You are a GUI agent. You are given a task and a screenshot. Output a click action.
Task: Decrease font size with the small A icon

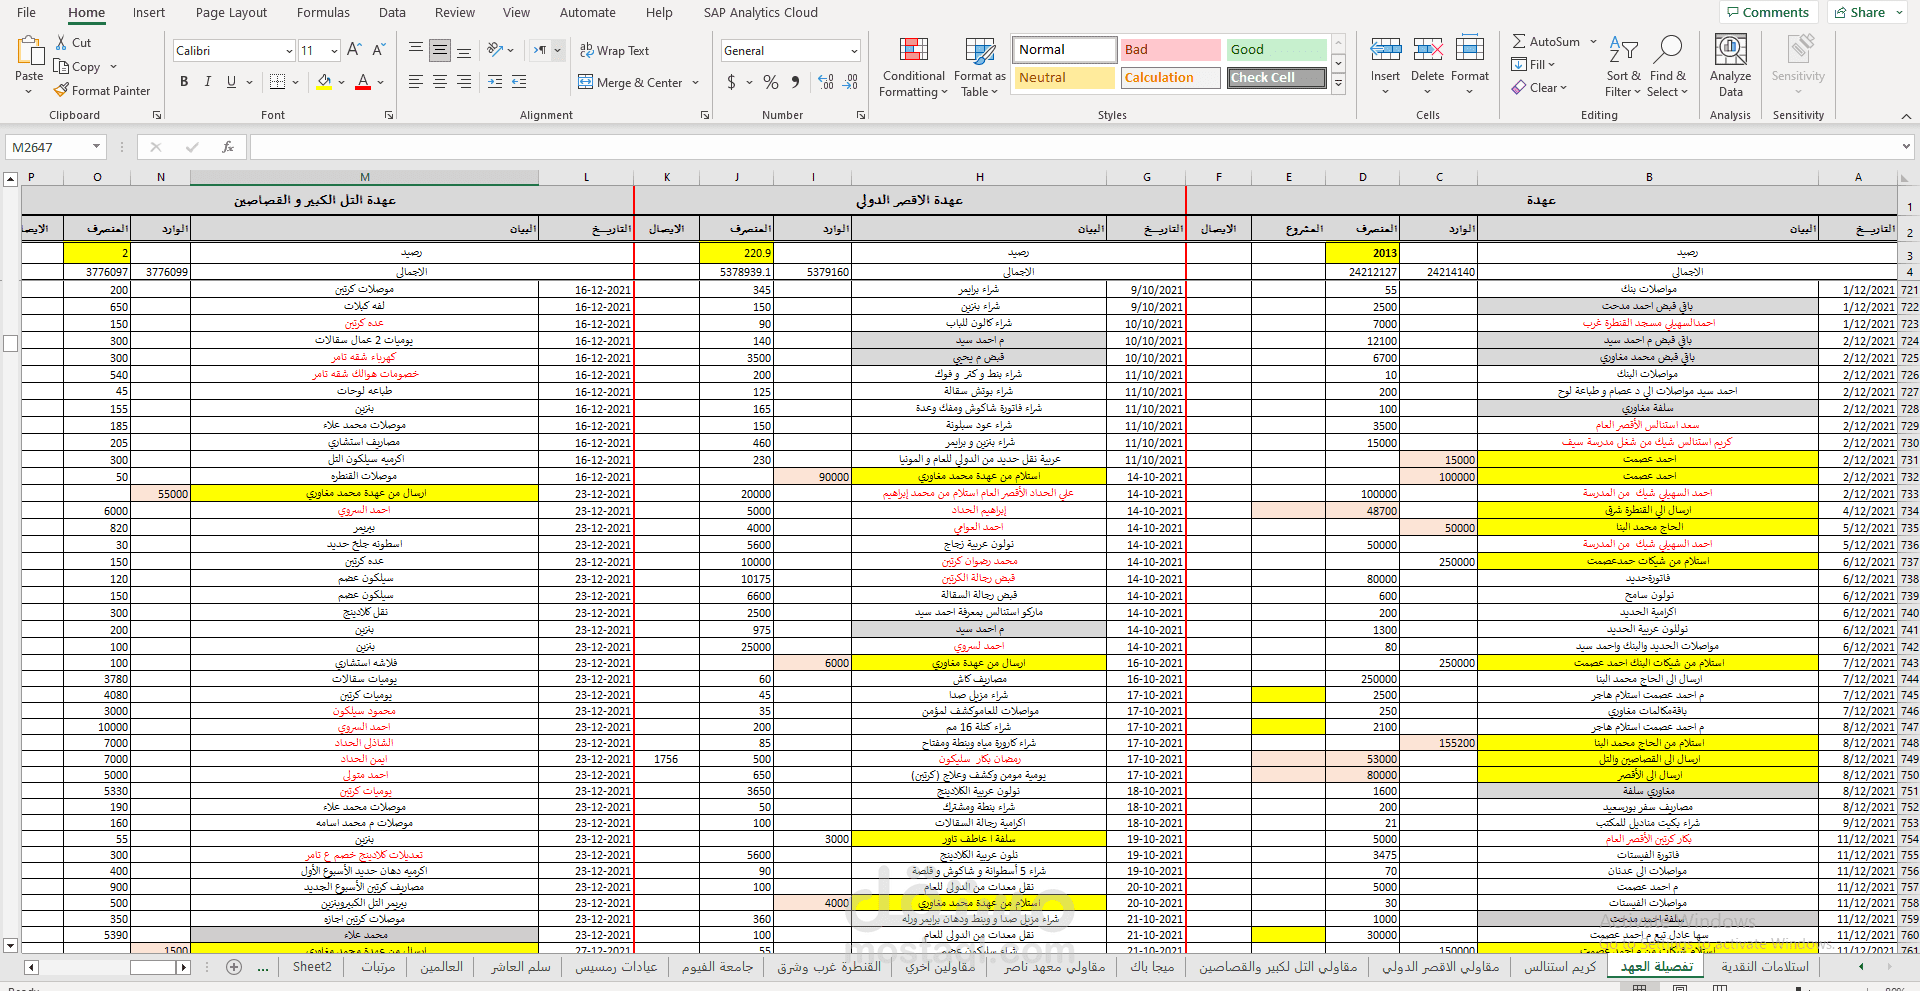[378, 50]
